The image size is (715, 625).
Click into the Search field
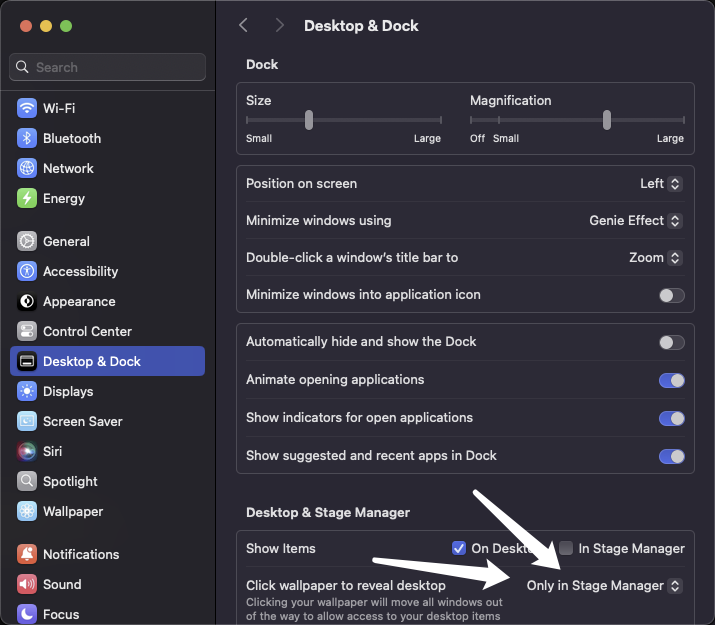click(x=107, y=67)
